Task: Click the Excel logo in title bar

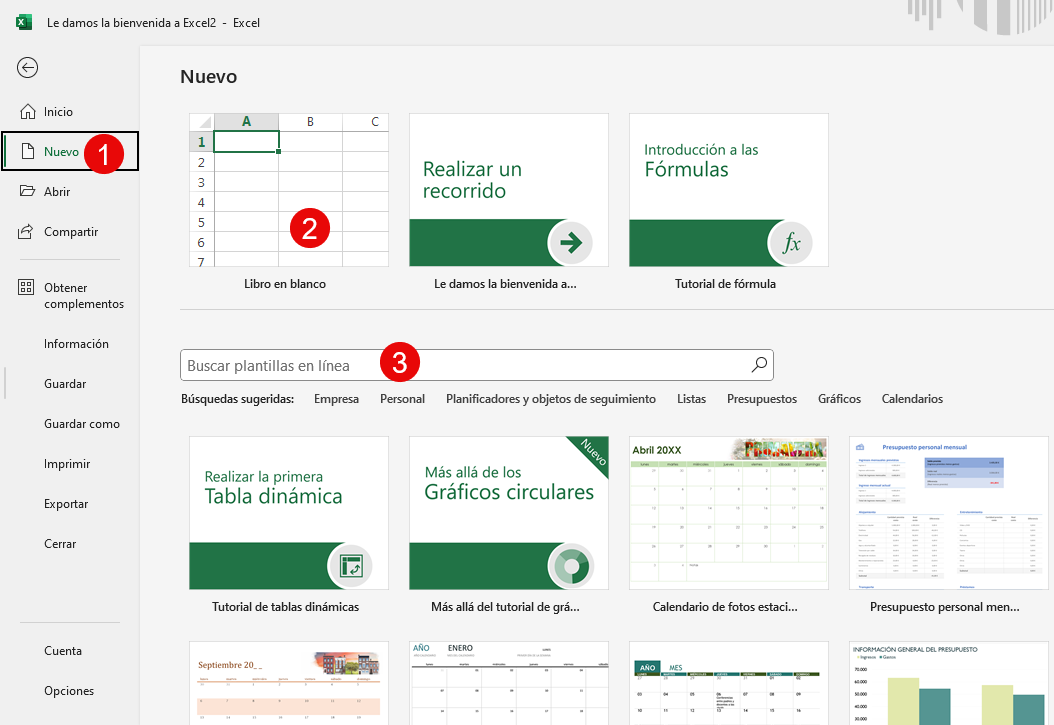Action: (x=24, y=22)
